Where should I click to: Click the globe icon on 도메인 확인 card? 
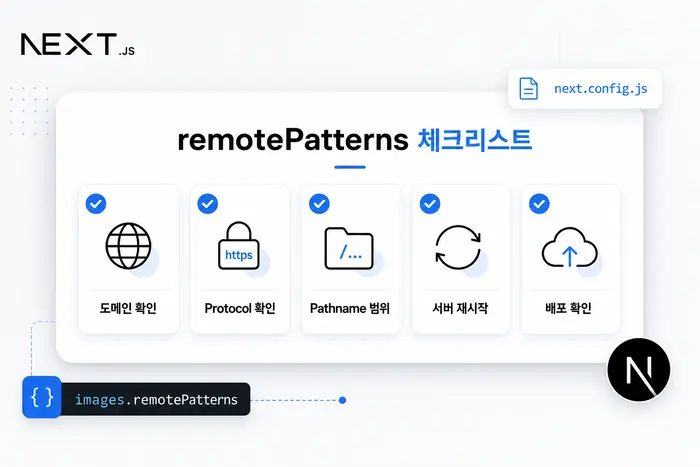tap(129, 246)
